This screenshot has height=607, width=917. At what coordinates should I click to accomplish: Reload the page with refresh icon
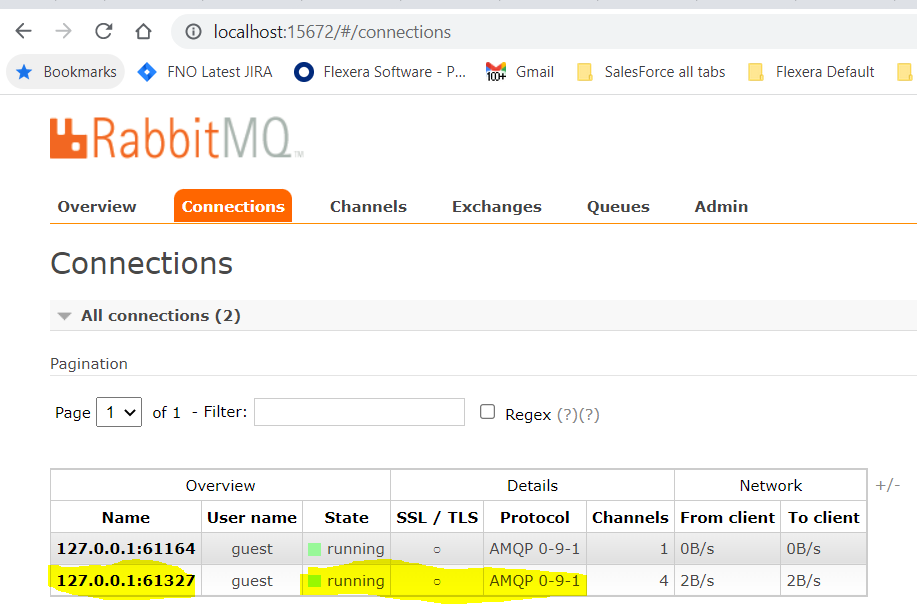click(104, 31)
